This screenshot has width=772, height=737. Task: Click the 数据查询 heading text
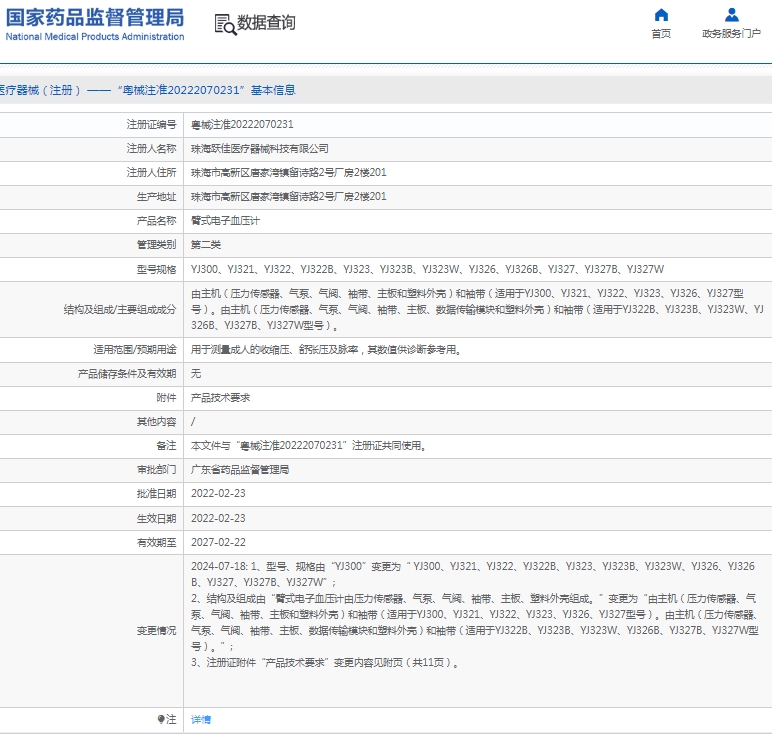(266, 23)
